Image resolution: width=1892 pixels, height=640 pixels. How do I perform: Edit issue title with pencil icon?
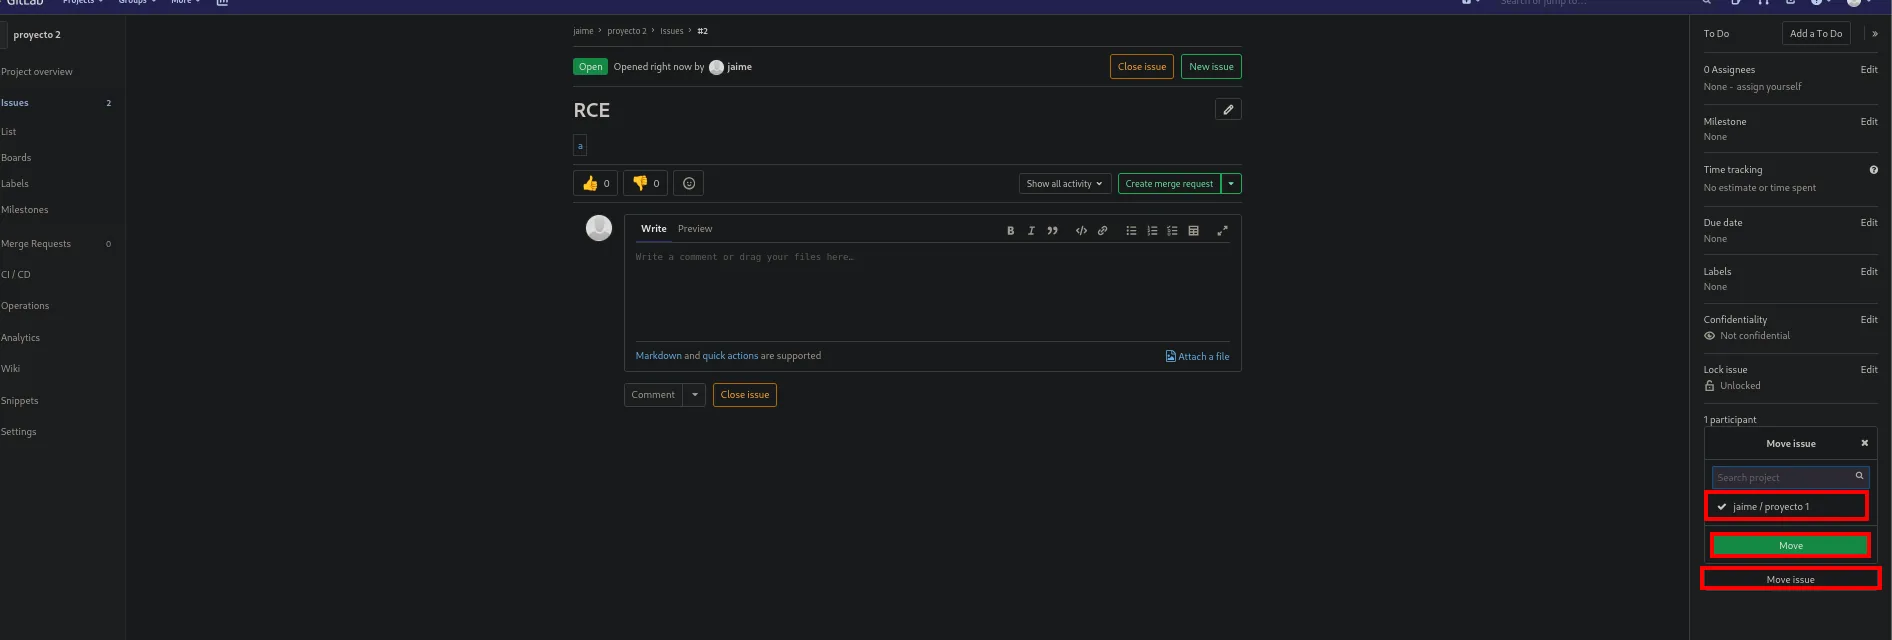click(x=1228, y=109)
